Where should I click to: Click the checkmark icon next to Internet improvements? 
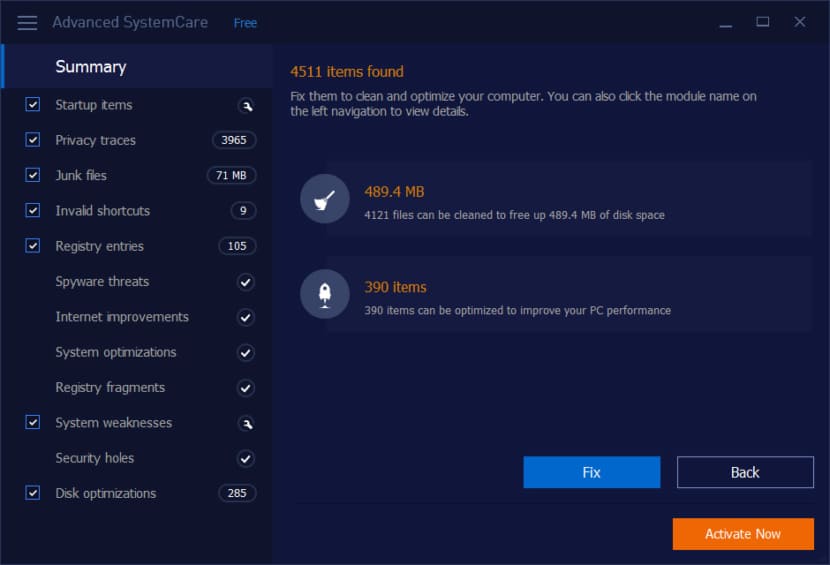tap(246, 317)
